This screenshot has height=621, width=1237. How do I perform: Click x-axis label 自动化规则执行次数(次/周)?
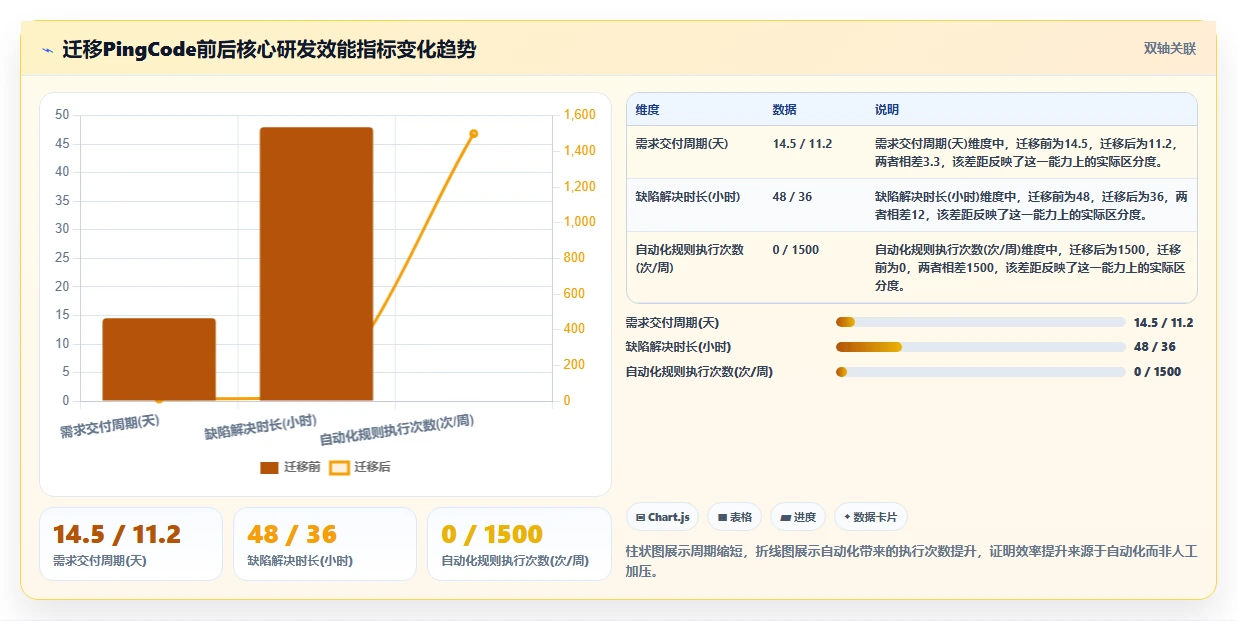pos(397,430)
